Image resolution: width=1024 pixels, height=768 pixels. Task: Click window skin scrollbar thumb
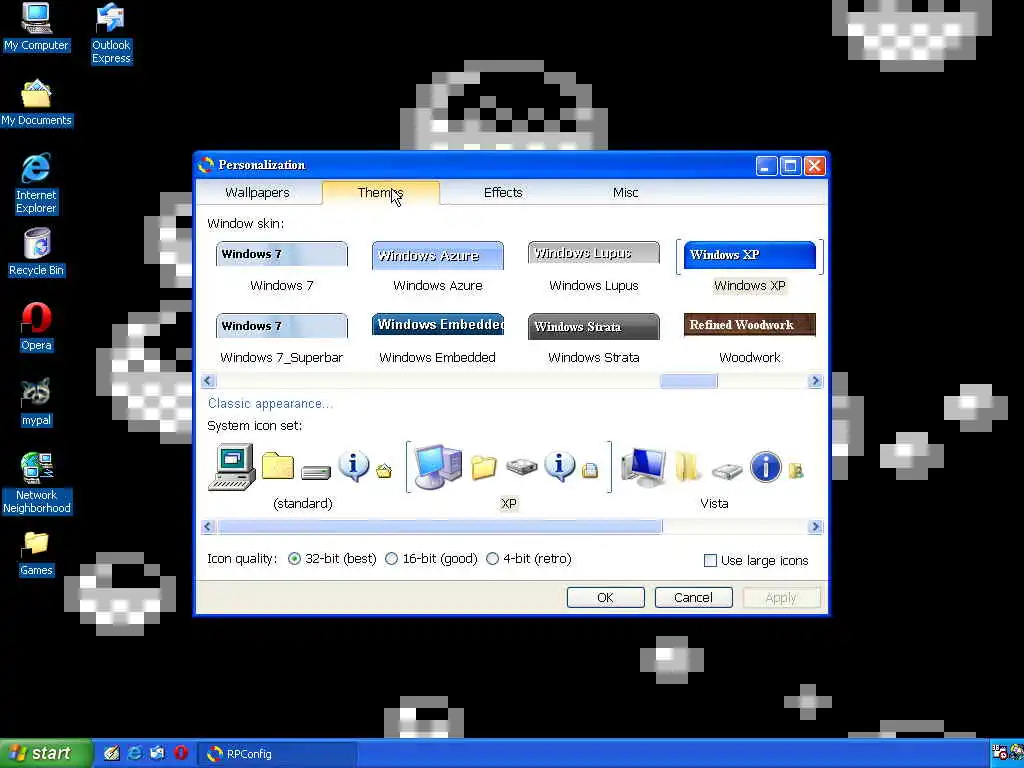click(x=688, y=381)
